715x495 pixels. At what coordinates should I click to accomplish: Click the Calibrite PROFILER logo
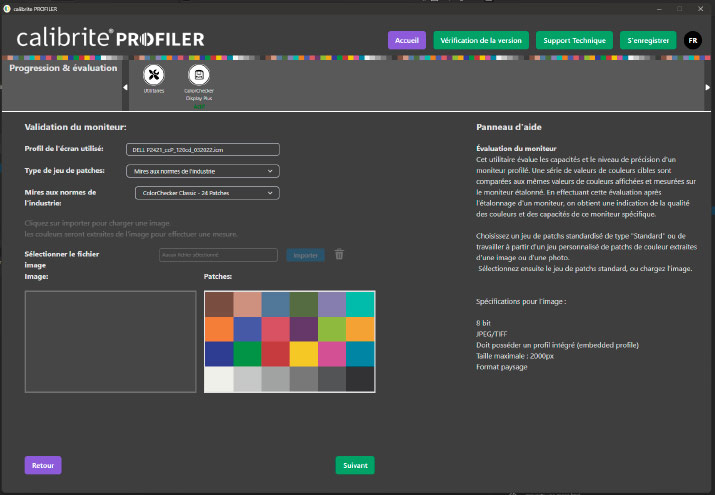(110, 38)
